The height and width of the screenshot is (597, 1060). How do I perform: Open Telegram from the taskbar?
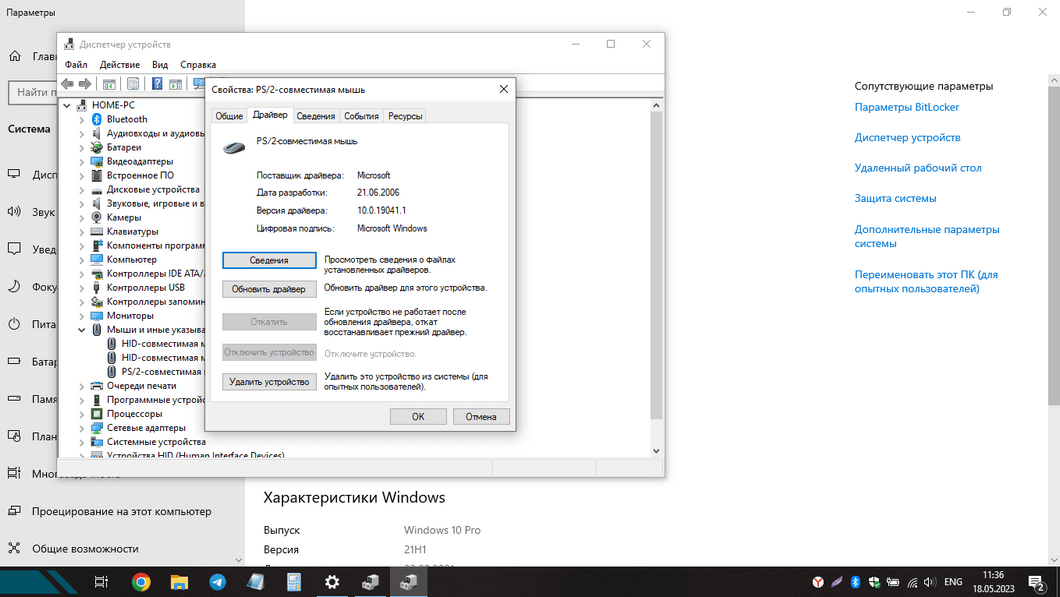tap(217, 582)
